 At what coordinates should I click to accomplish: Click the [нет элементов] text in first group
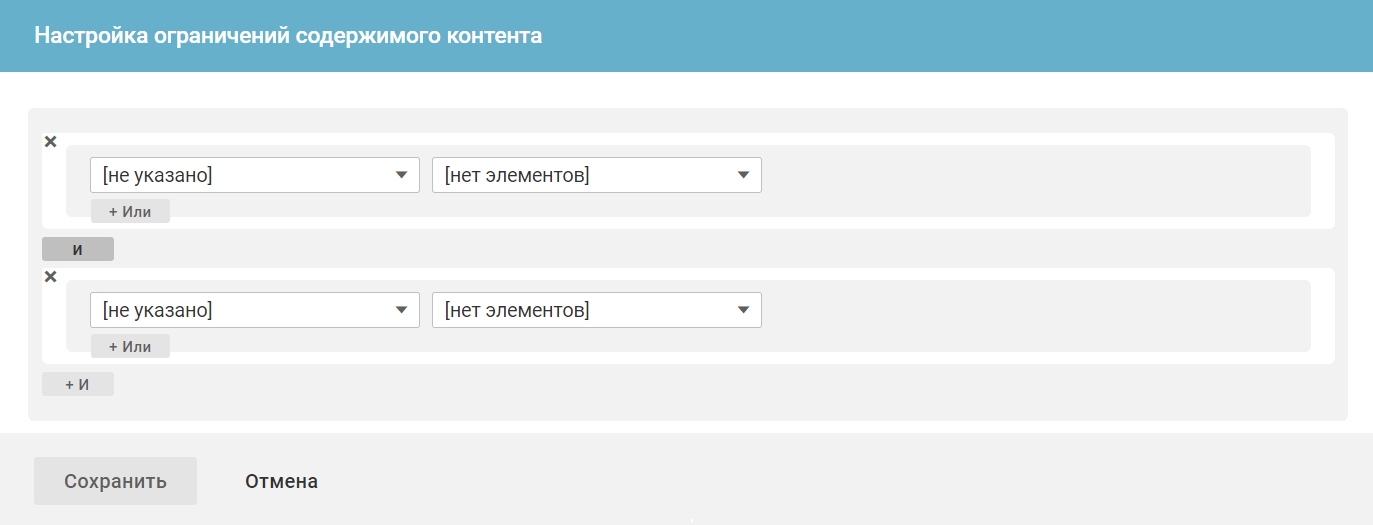point(517,176)
